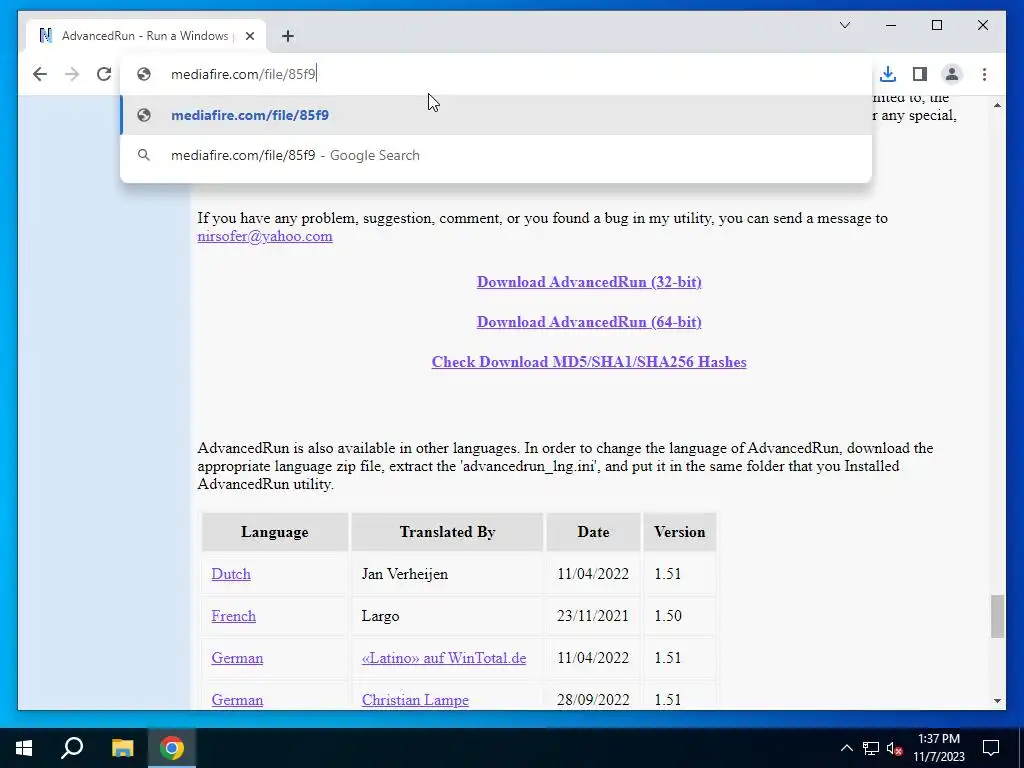Open the muted volume tray icon
Viewport: 1024px width, 768px height.
[x=895, y=748]
